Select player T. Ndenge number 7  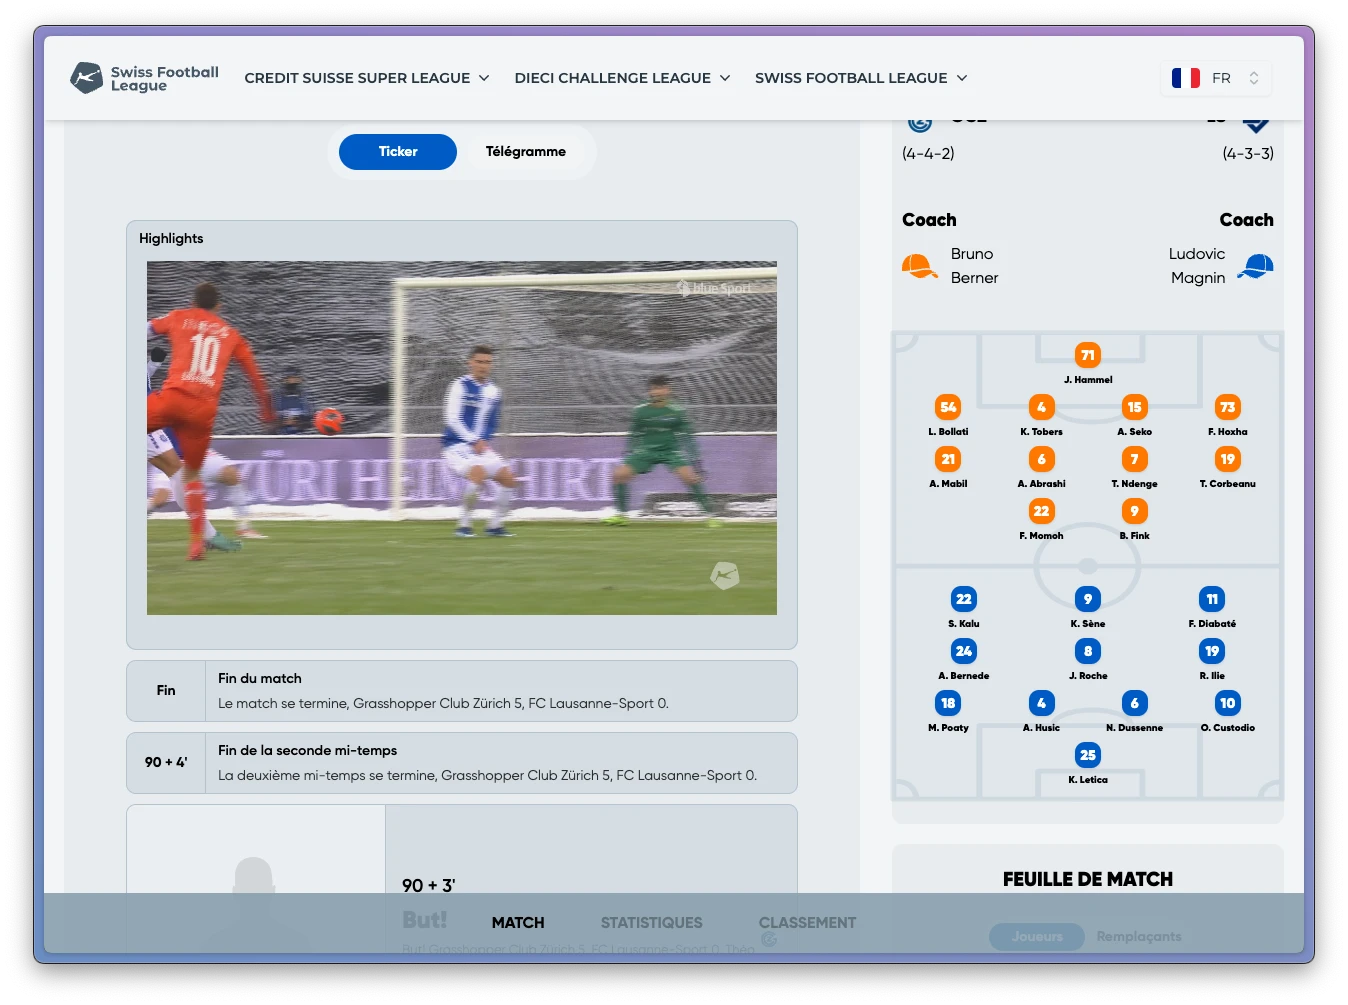tap(1134, 467)
